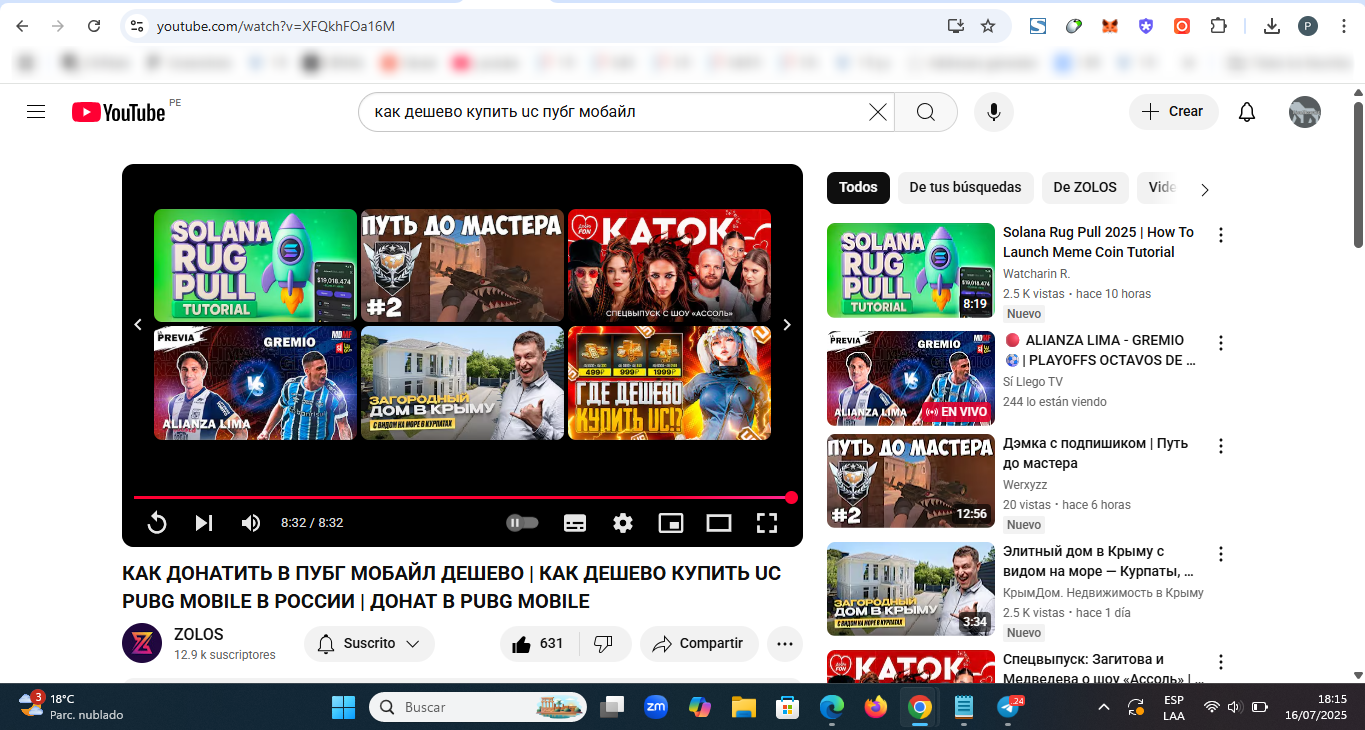Bookmark this page with star icon
Screen dimensions: 1365x730
click(x=988, y=26)
